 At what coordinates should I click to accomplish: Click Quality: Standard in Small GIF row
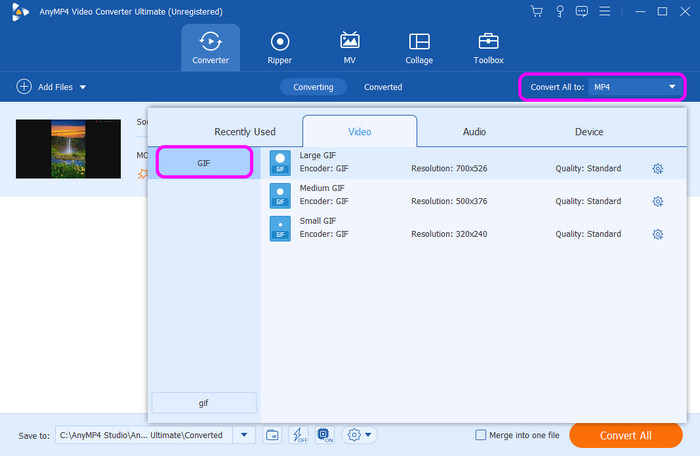click(588, 234)
